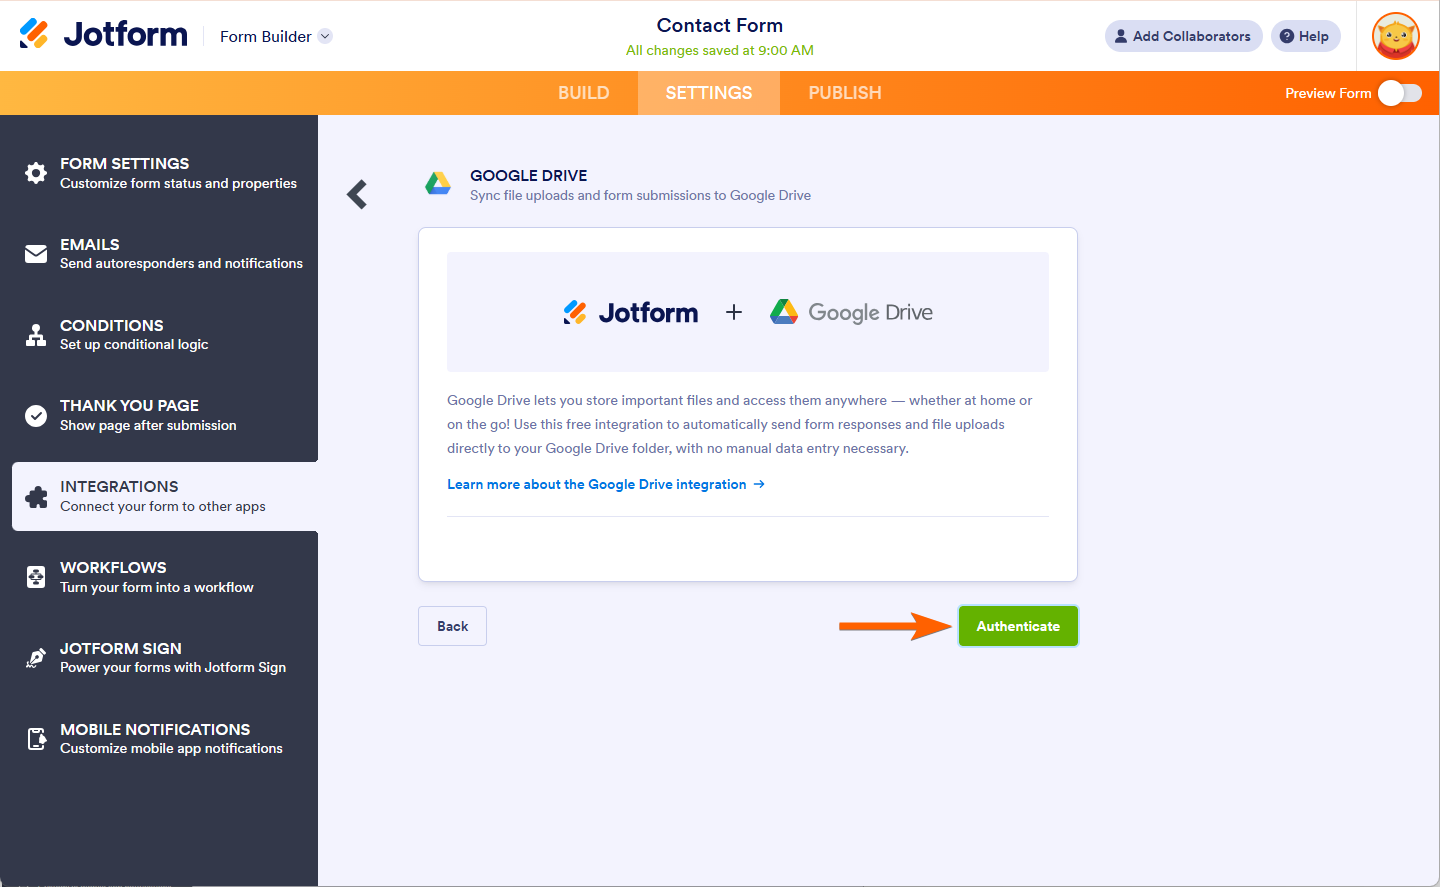Open the user avatar menu
This screenshot has height=887, width=1440.
click(x=1396, y=36)
